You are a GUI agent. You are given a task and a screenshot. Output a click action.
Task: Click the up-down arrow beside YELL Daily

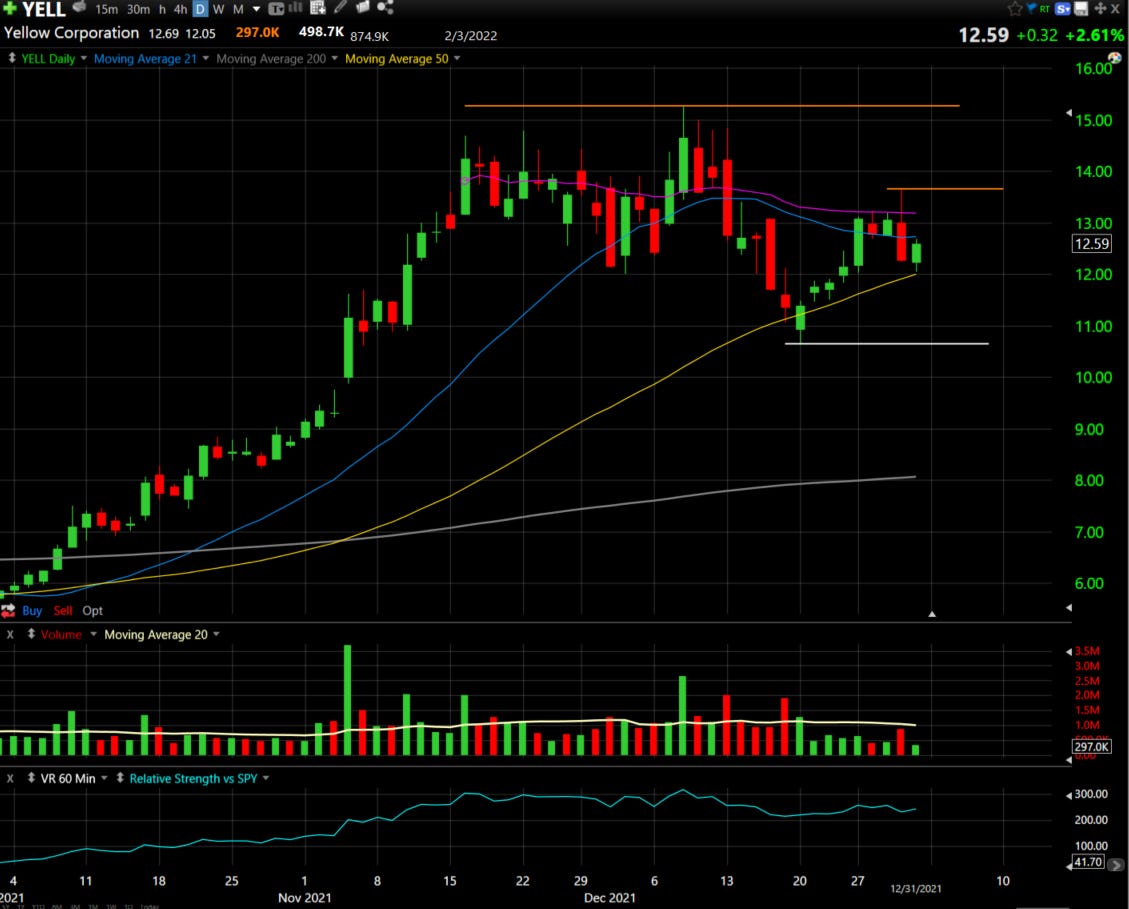12,58
